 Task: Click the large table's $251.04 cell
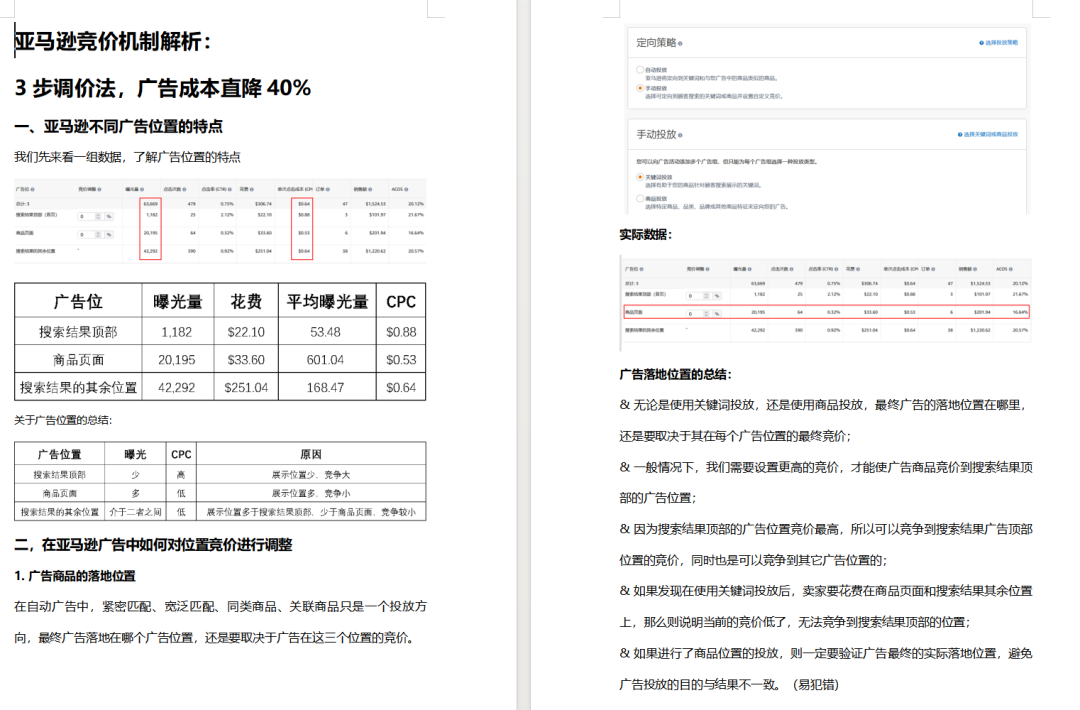[x=246, y=388]
